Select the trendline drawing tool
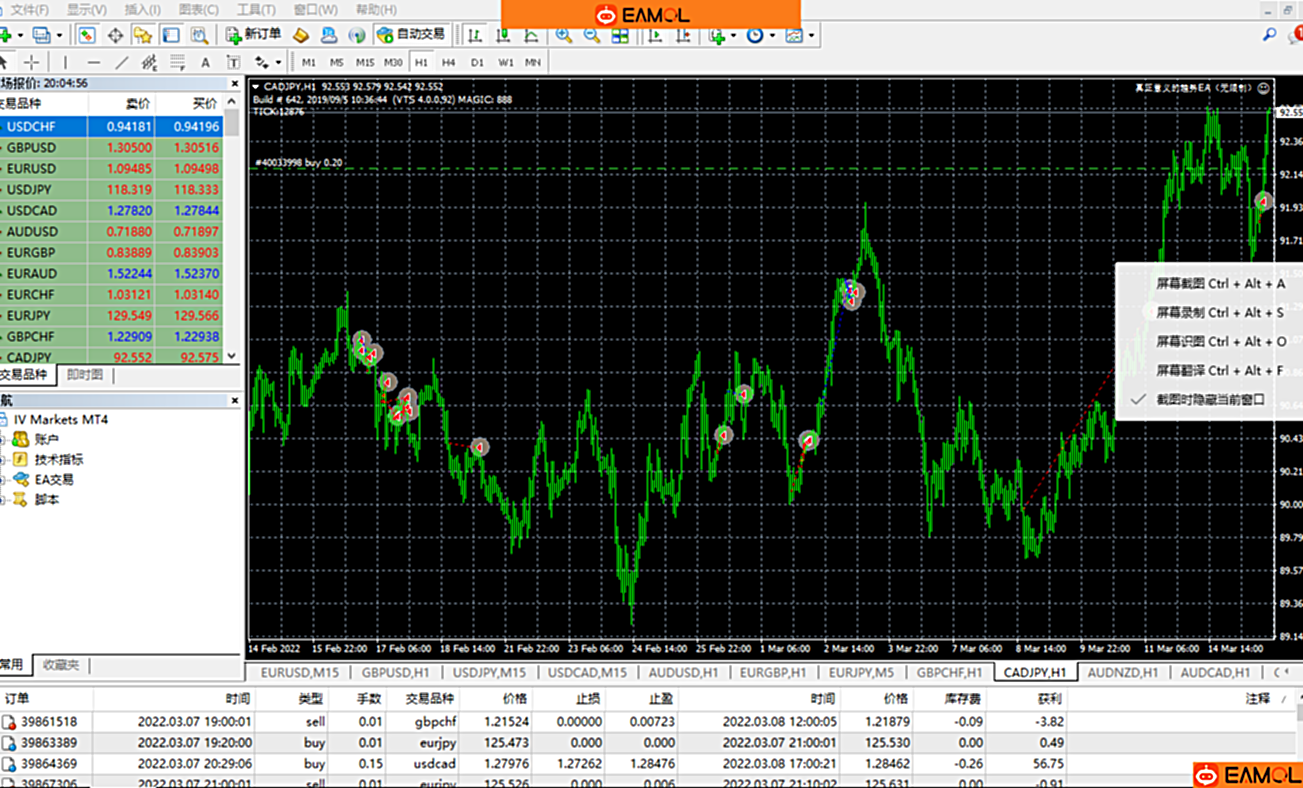 pyautogui.click(x=122, y=62)
